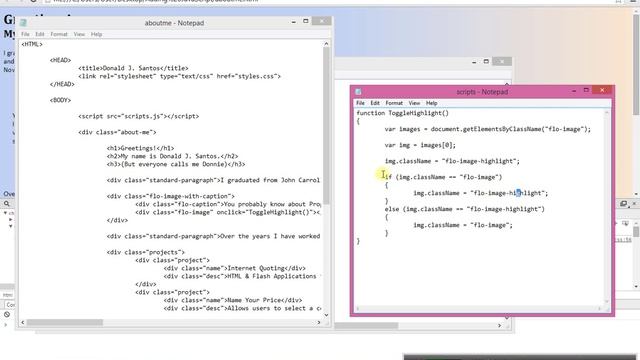The image size is (640, 360).
Task: Open View menu in scripts Notepad
Action: [414, 103]
